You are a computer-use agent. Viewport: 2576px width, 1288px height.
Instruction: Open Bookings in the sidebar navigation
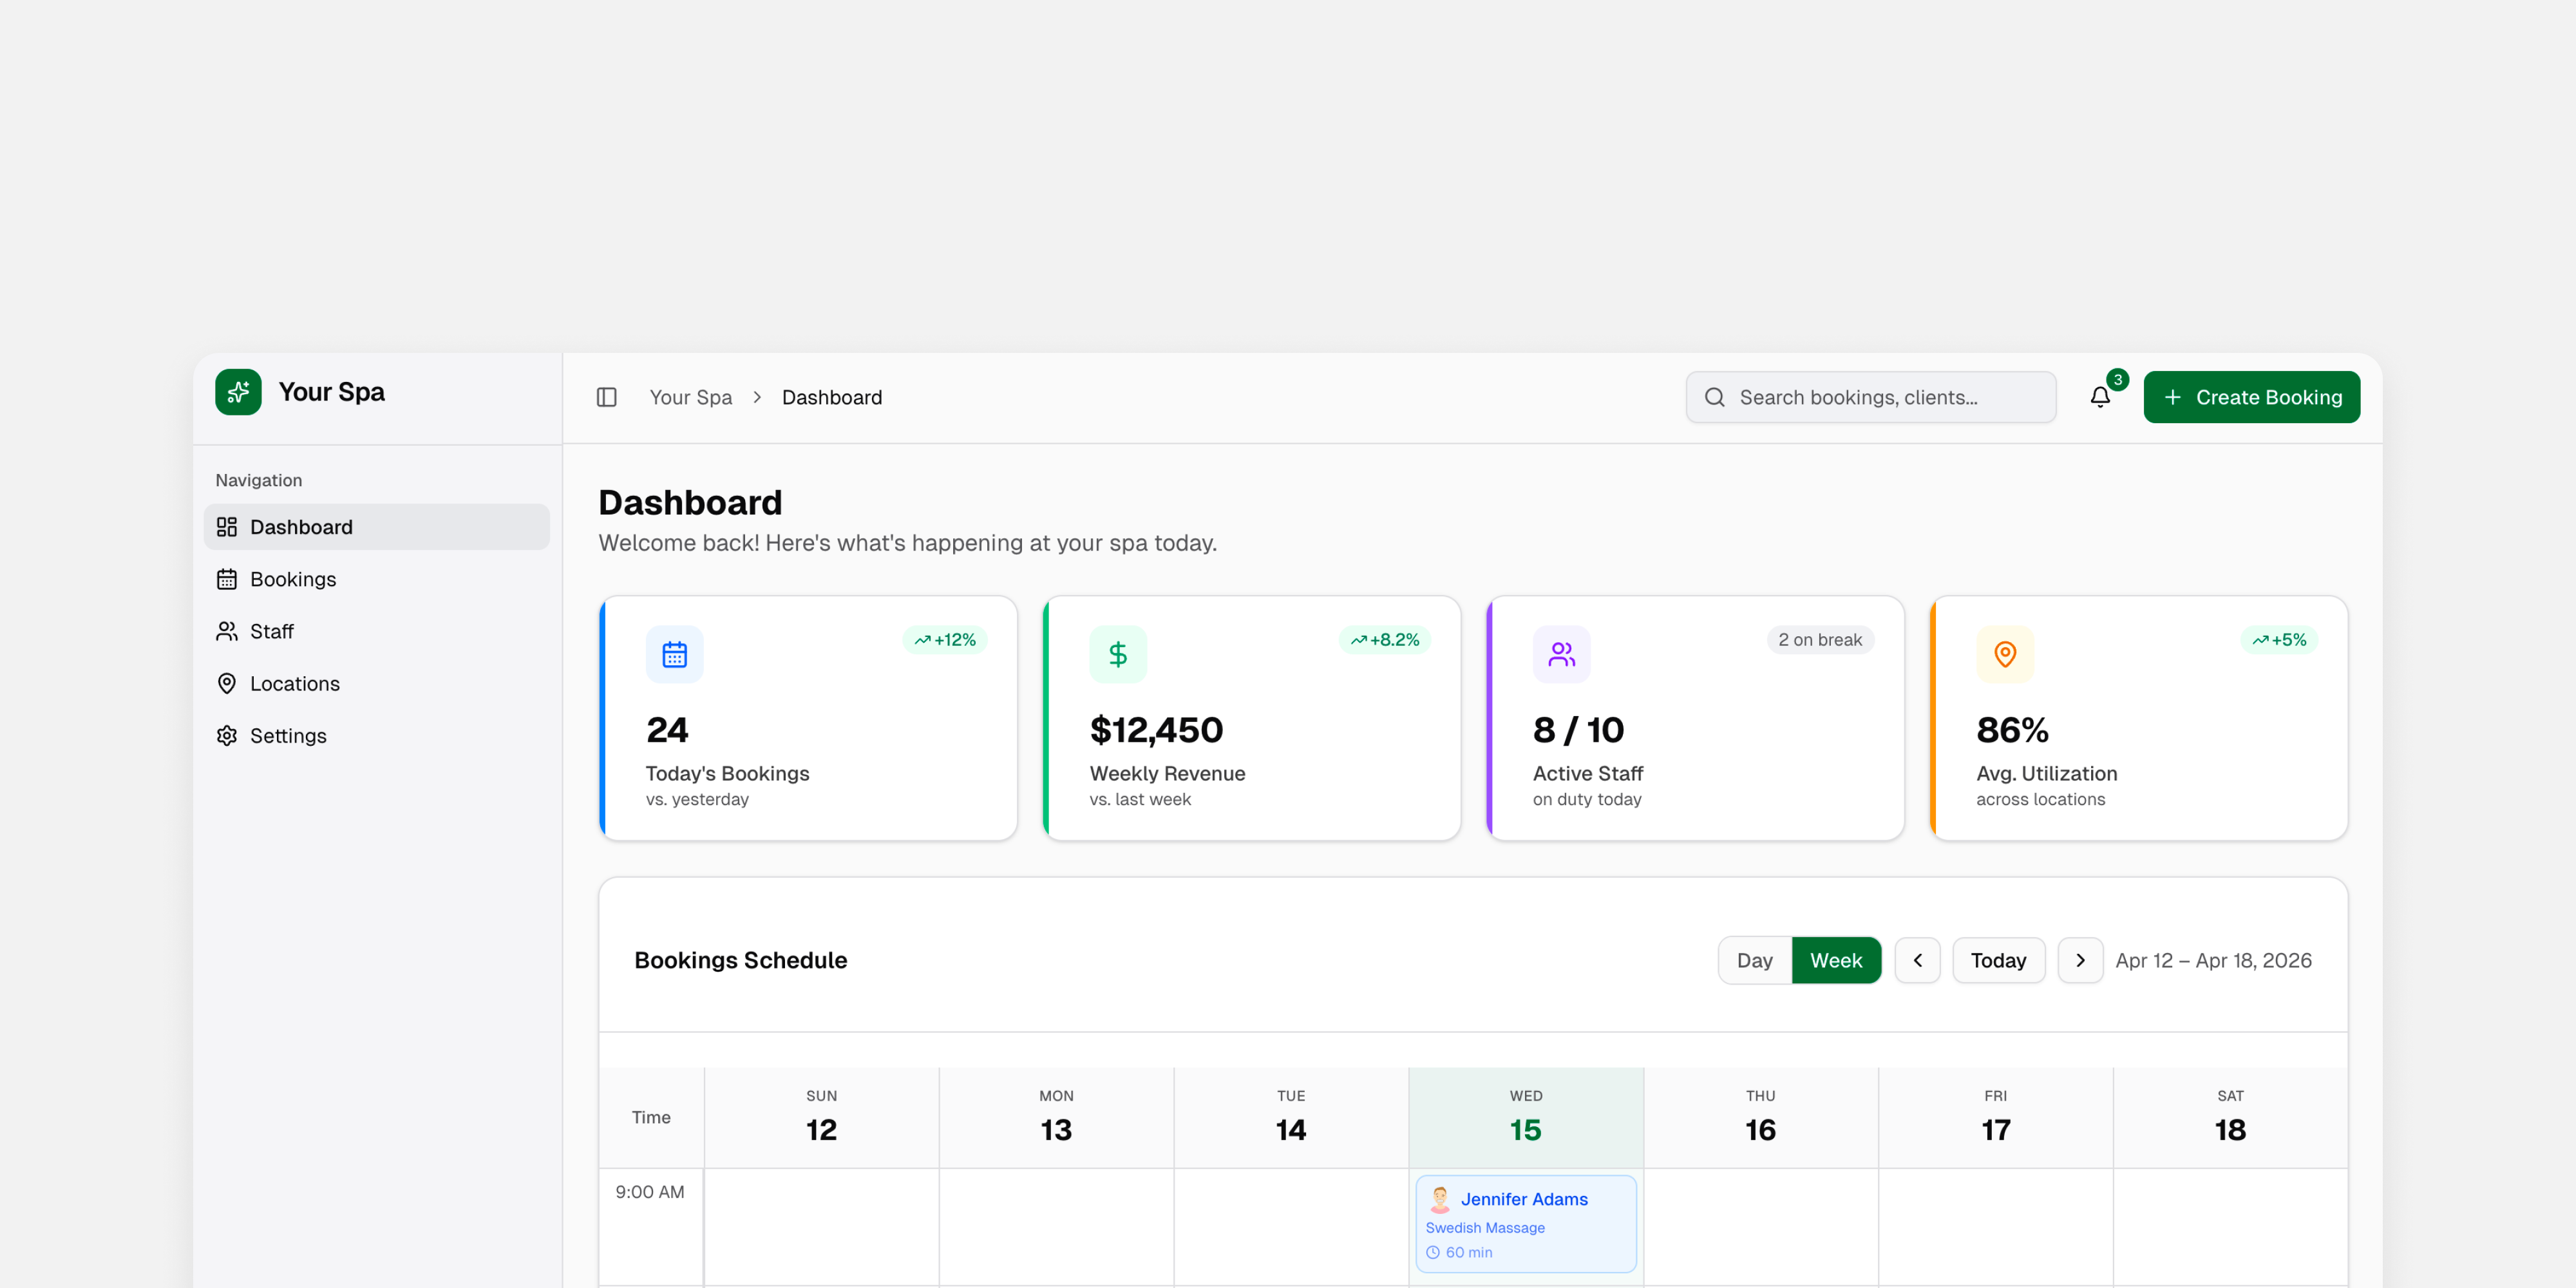(292, 579)
